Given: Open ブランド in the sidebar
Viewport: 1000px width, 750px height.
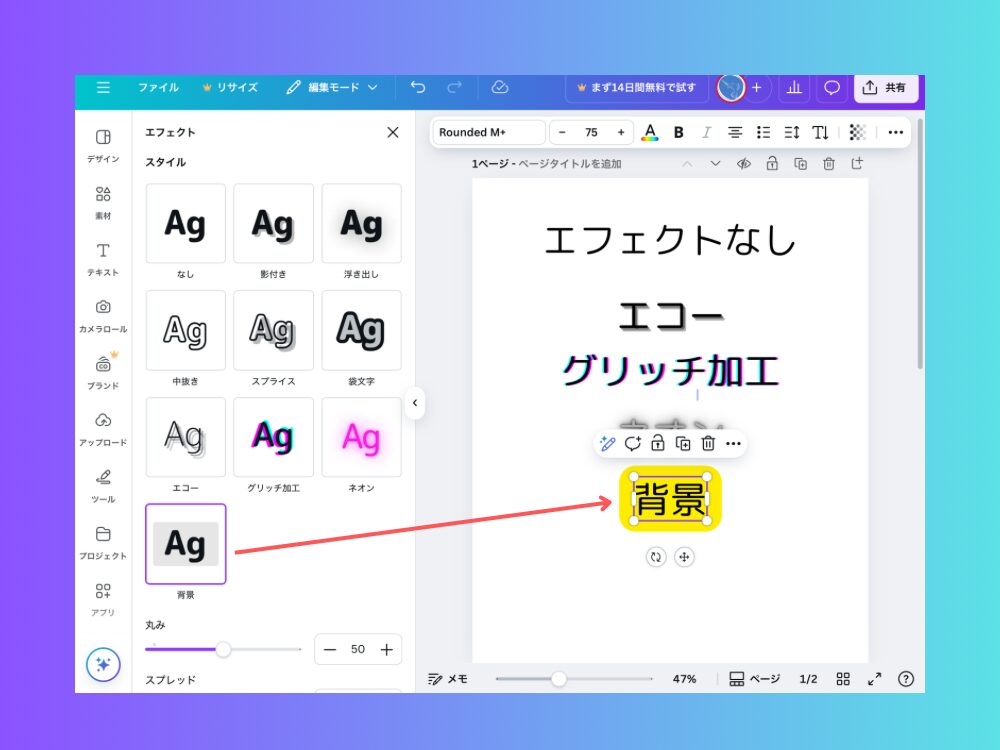Looking at the screenshot, I should (103, 373).
